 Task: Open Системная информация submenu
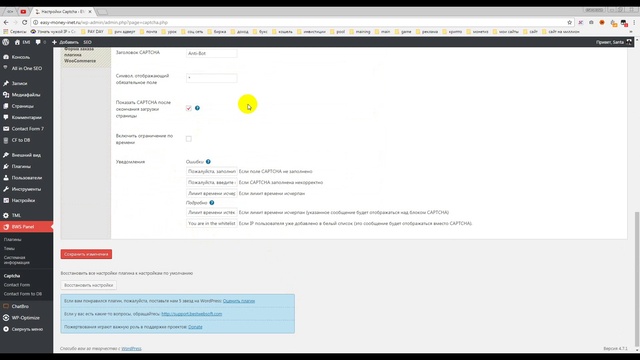[x=17, y=260]
